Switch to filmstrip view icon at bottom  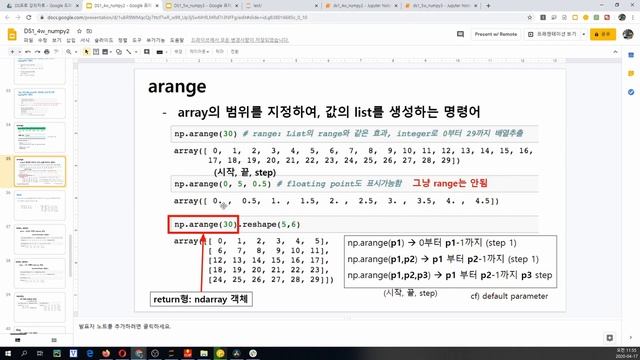coord(18,340)
